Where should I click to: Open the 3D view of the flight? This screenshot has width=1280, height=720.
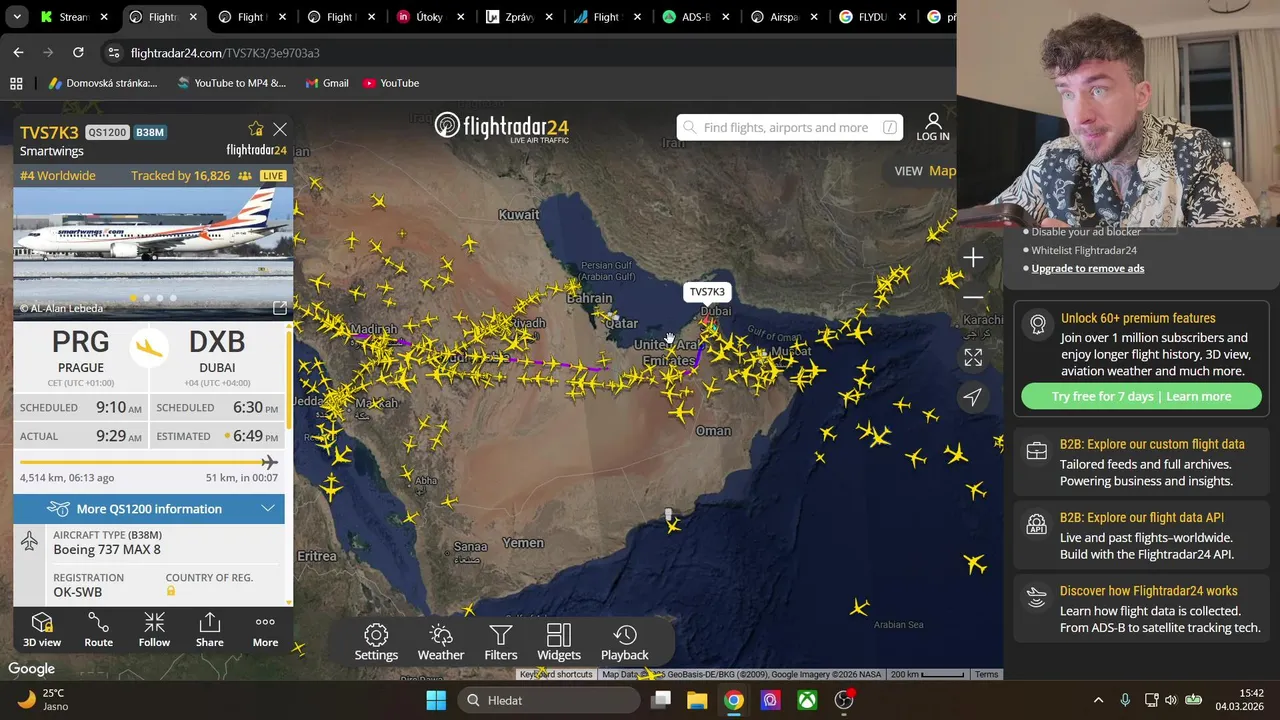click(42, 630)
